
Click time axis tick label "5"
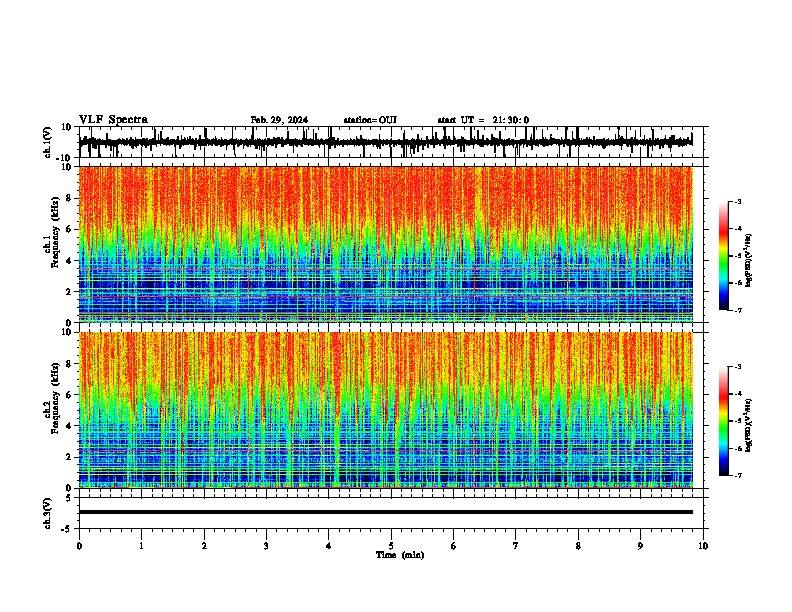tap(391, 546)
